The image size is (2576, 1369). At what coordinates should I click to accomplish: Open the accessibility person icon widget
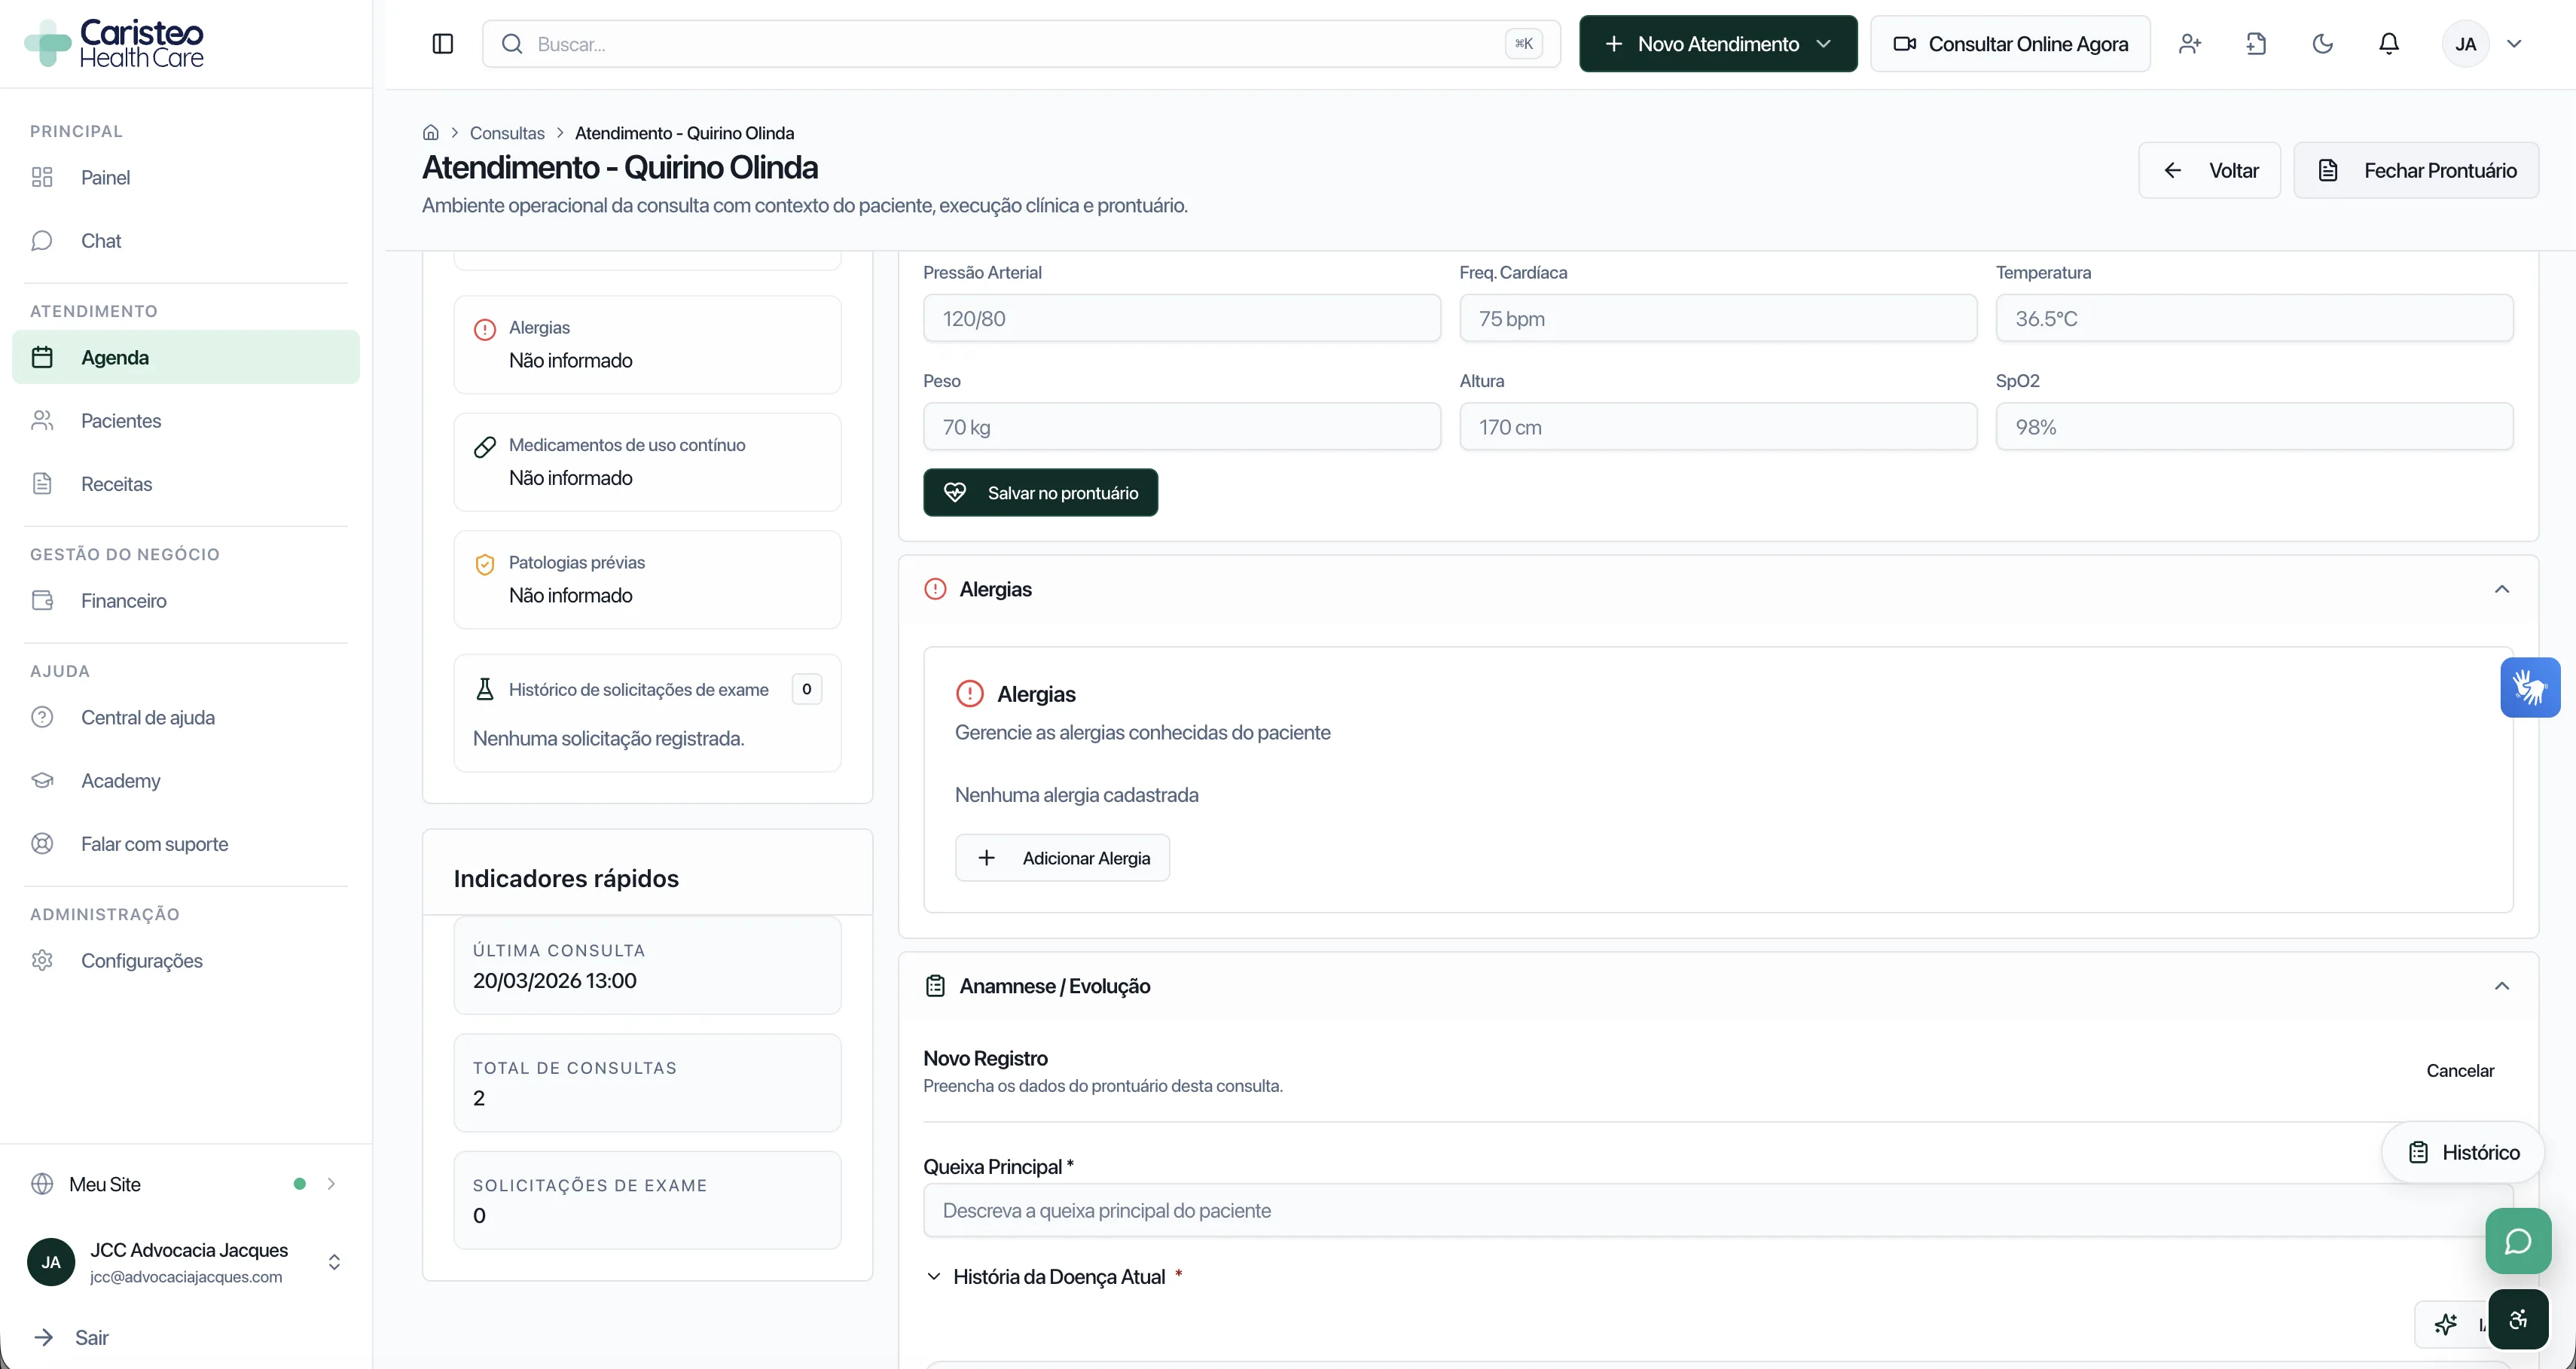coord(2518,1321)
